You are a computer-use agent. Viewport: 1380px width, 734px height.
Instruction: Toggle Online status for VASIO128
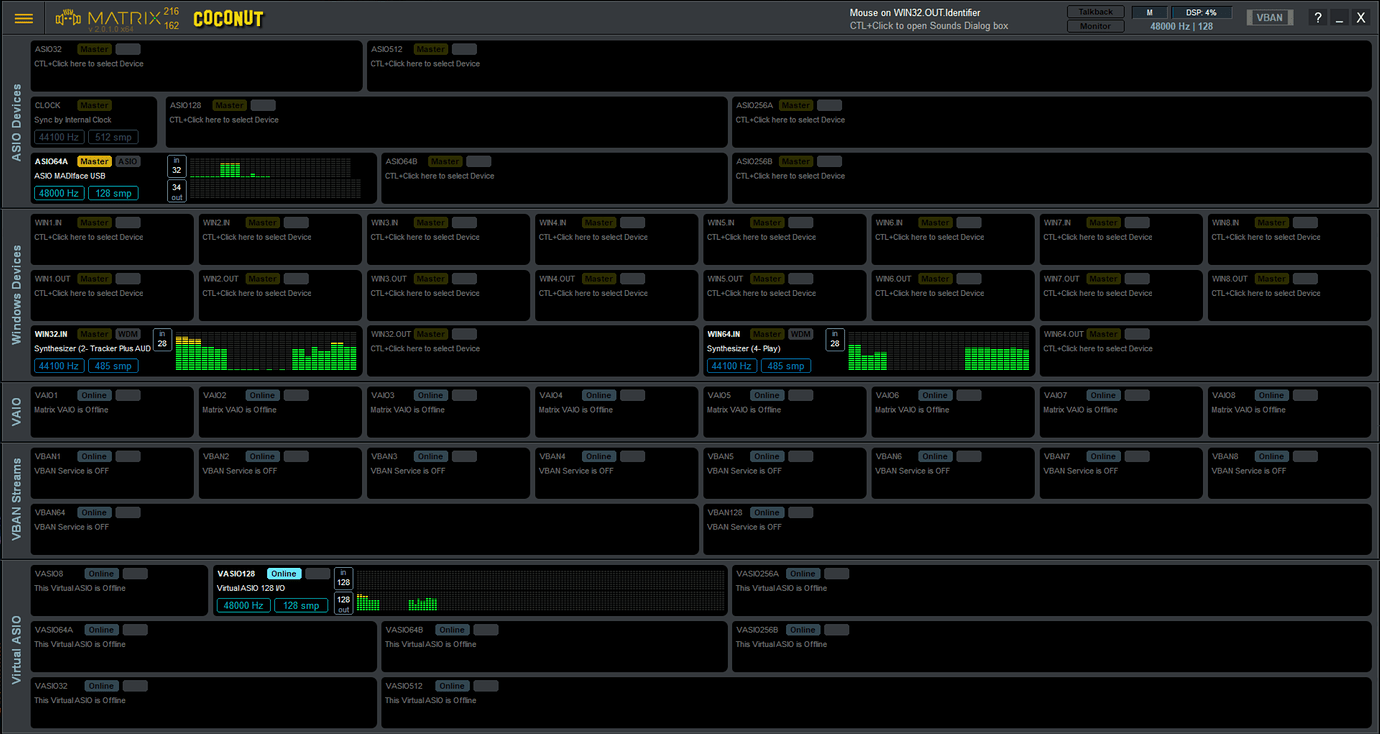pyautogui.click(x=284, y=573)
